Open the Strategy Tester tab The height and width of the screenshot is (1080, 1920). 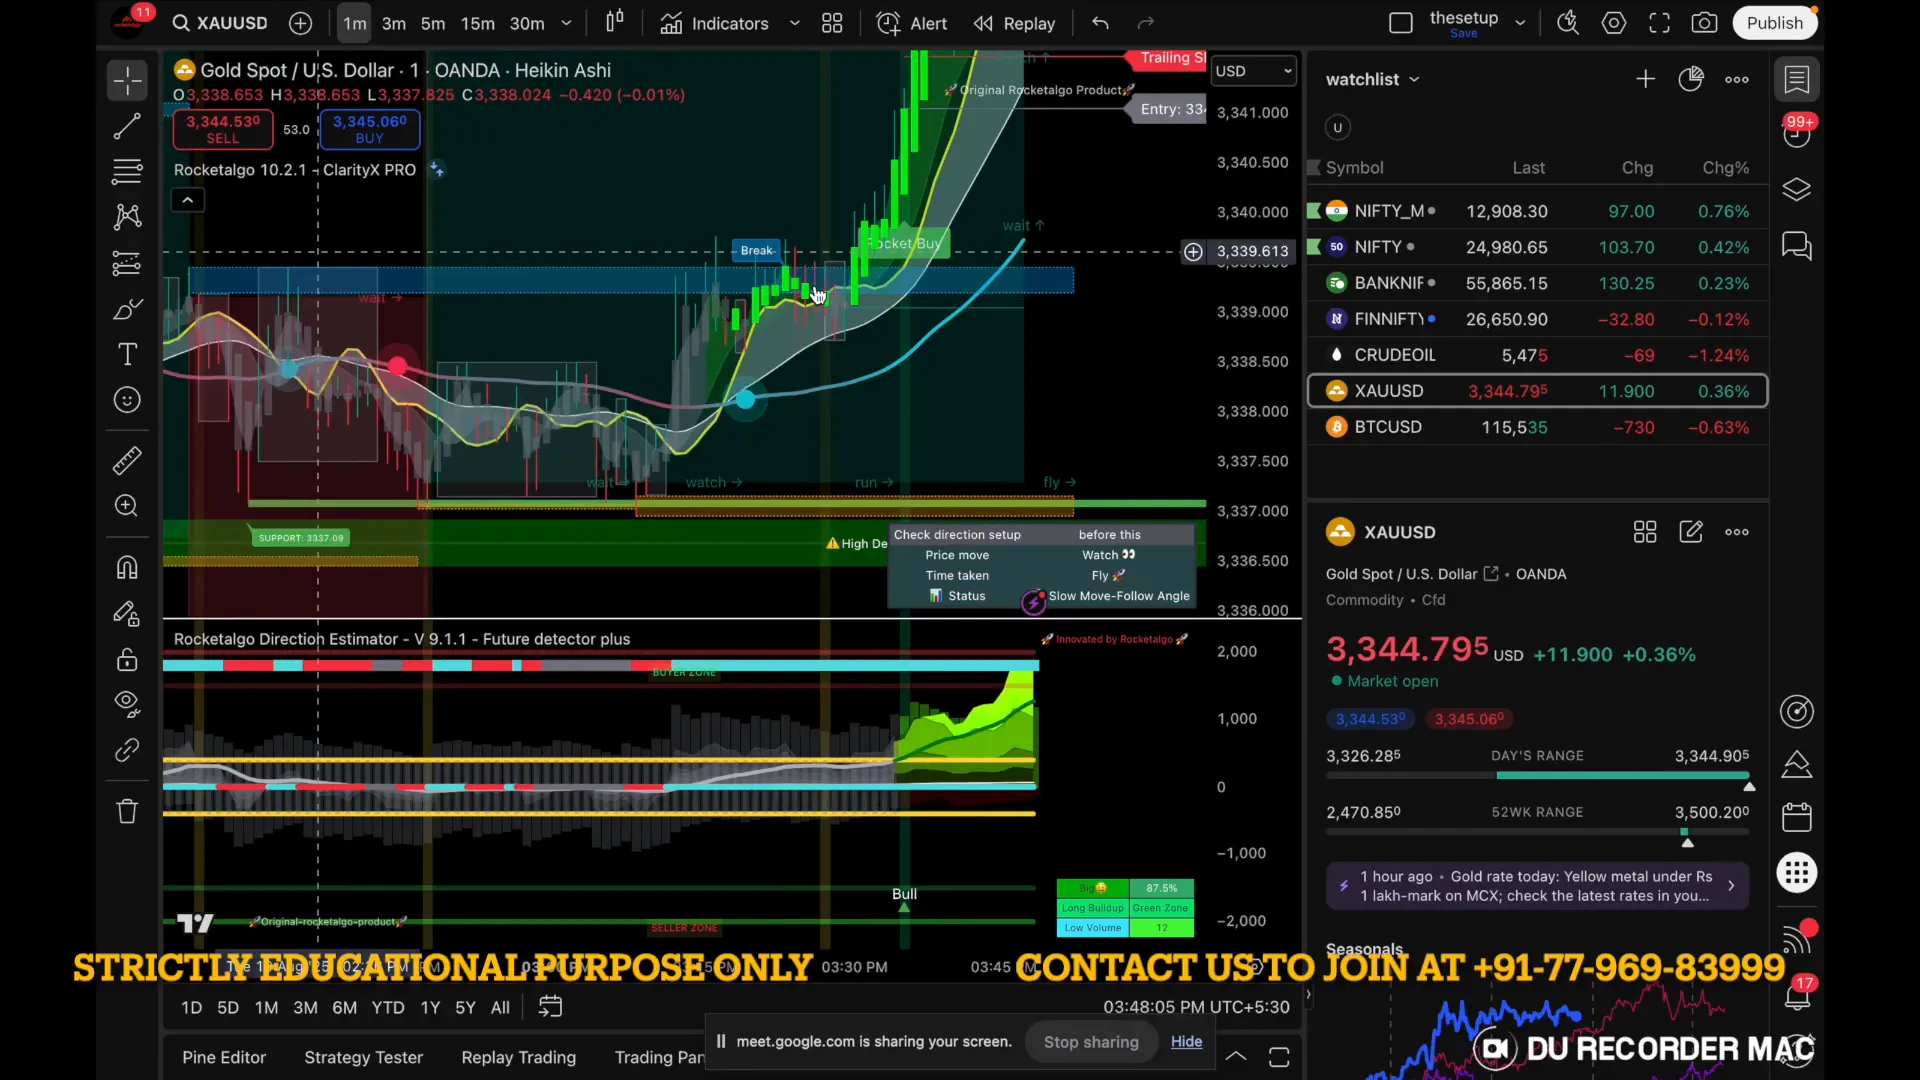coord(363,1058)
